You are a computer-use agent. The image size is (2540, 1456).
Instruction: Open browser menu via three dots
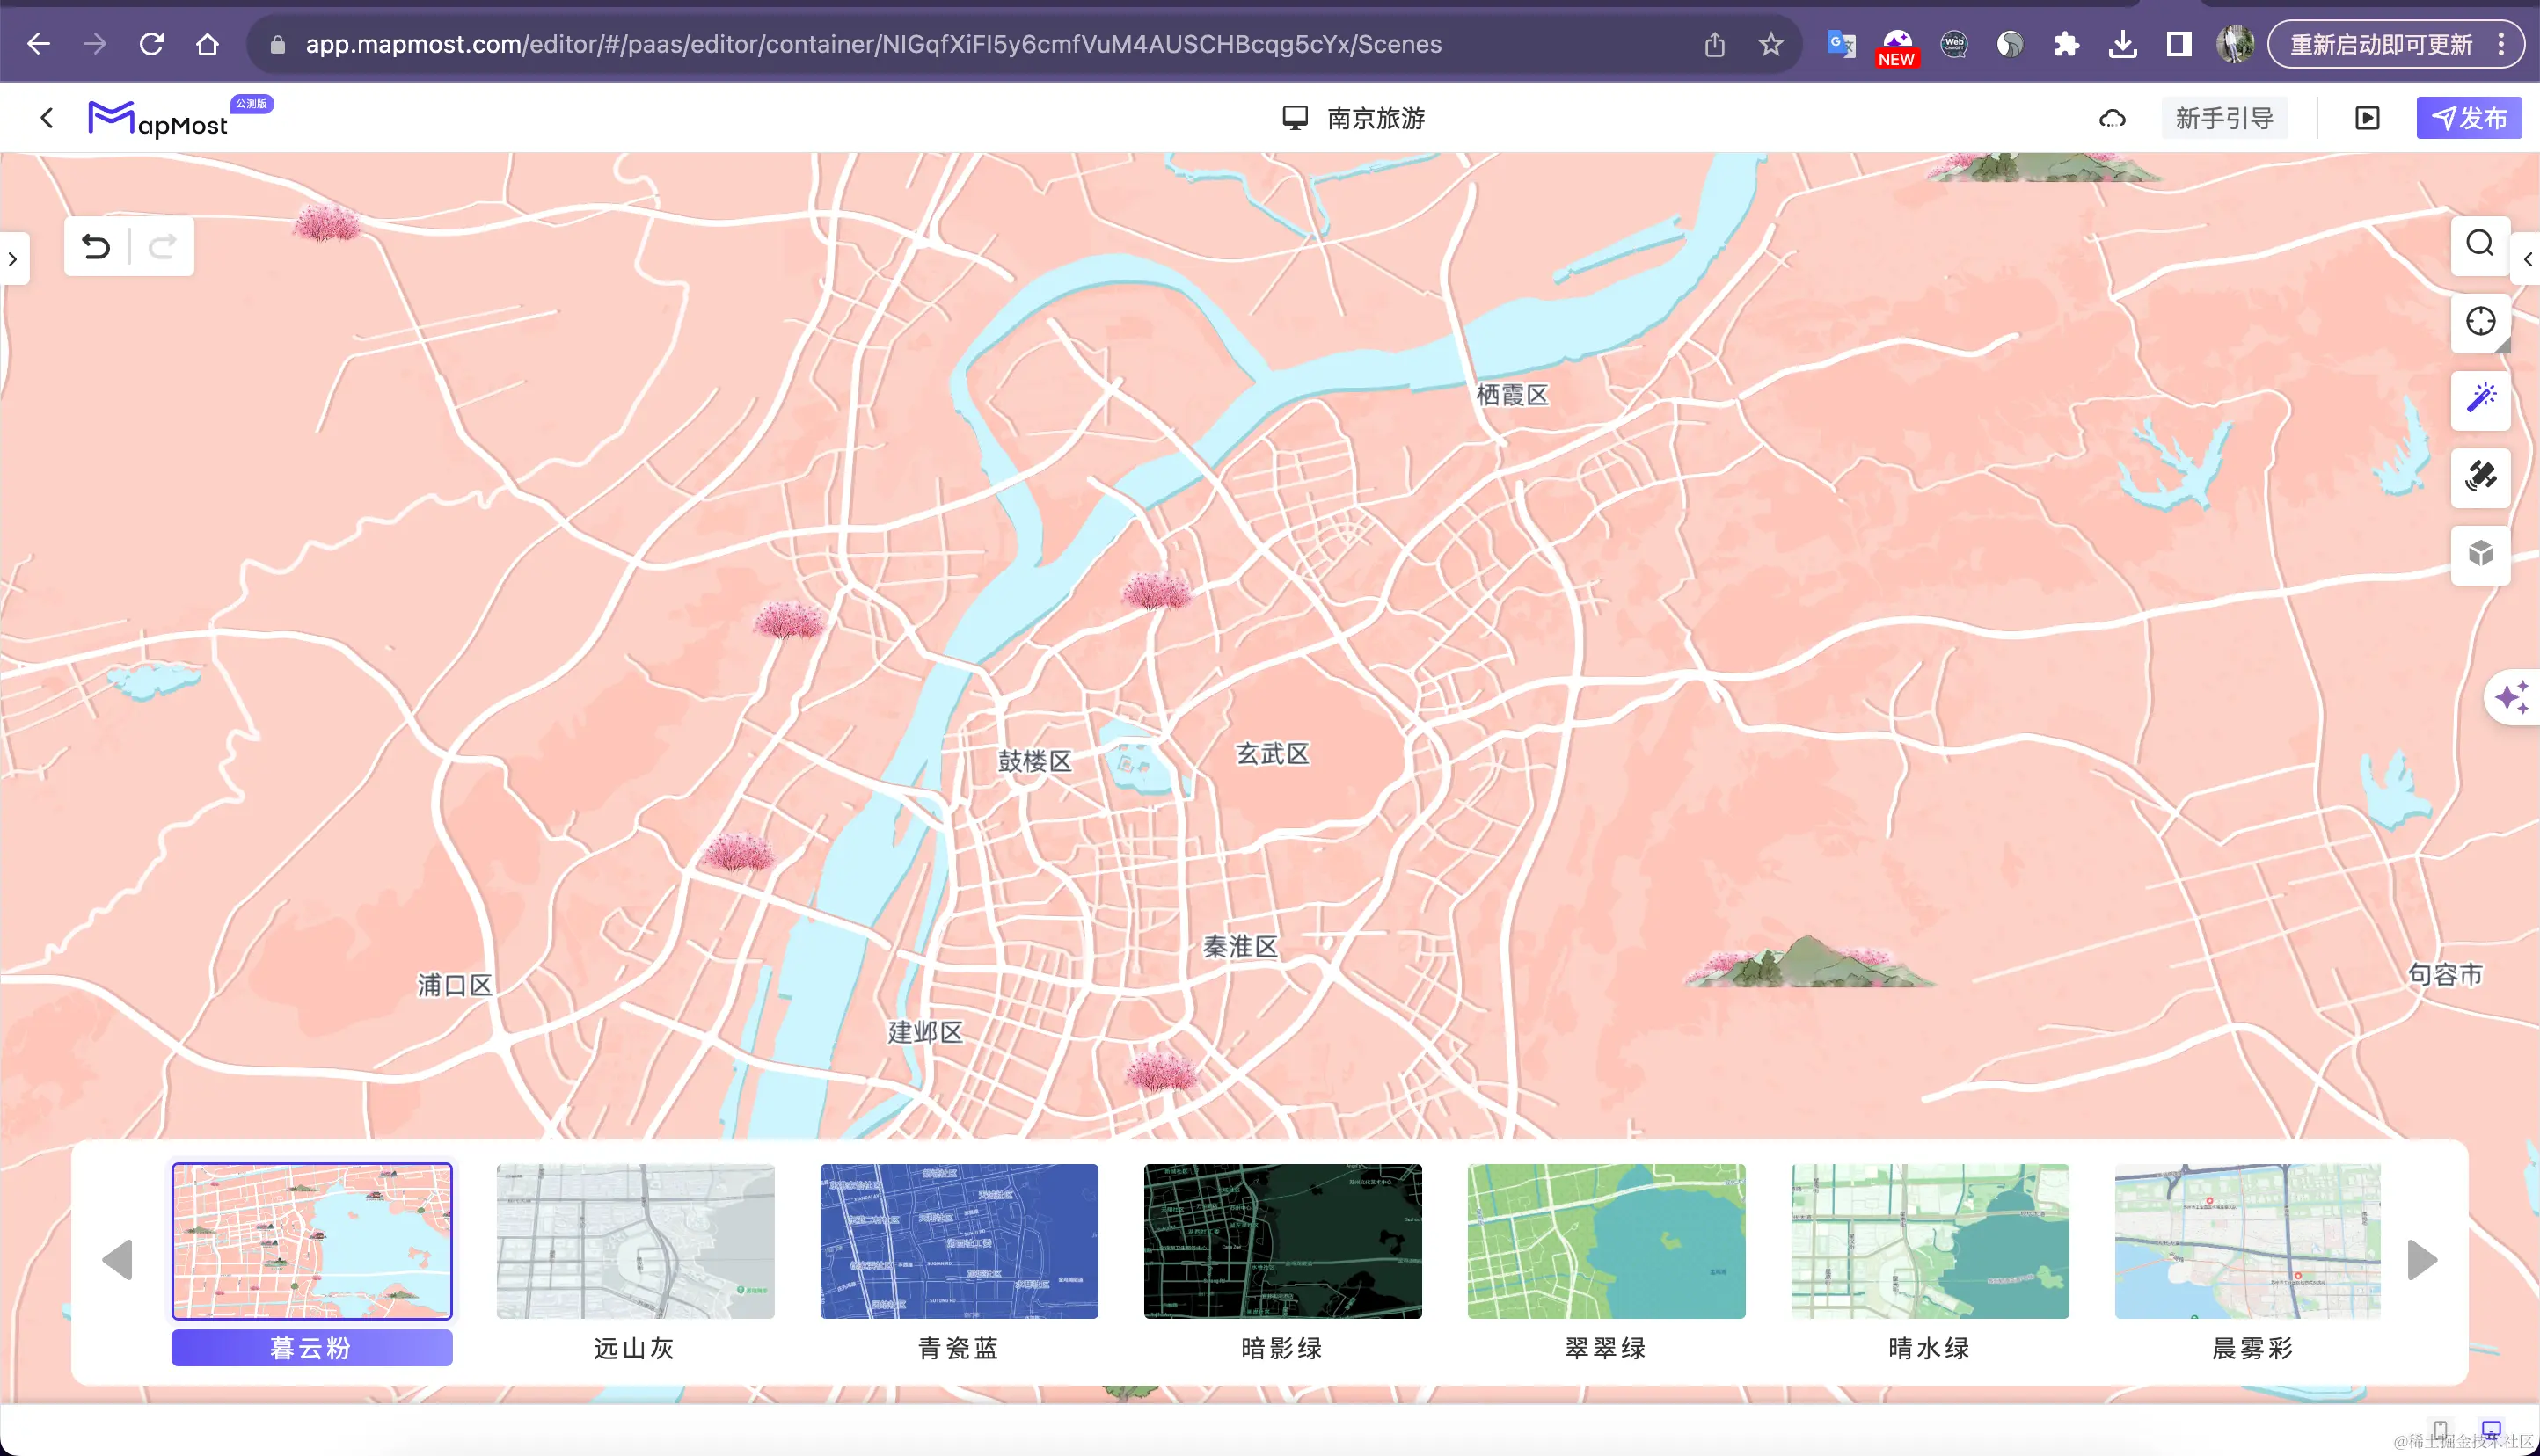(x=2501, y=44)
